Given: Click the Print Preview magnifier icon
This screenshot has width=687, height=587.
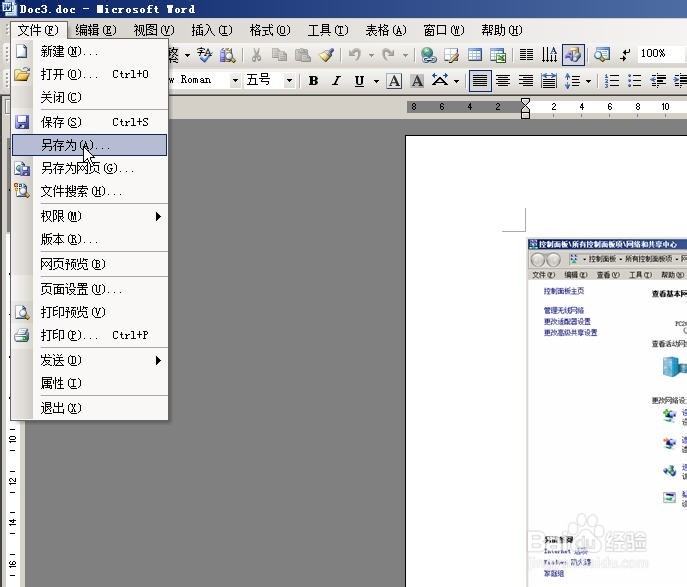Looking at the screenshot, I should click(x=22, y=312).
